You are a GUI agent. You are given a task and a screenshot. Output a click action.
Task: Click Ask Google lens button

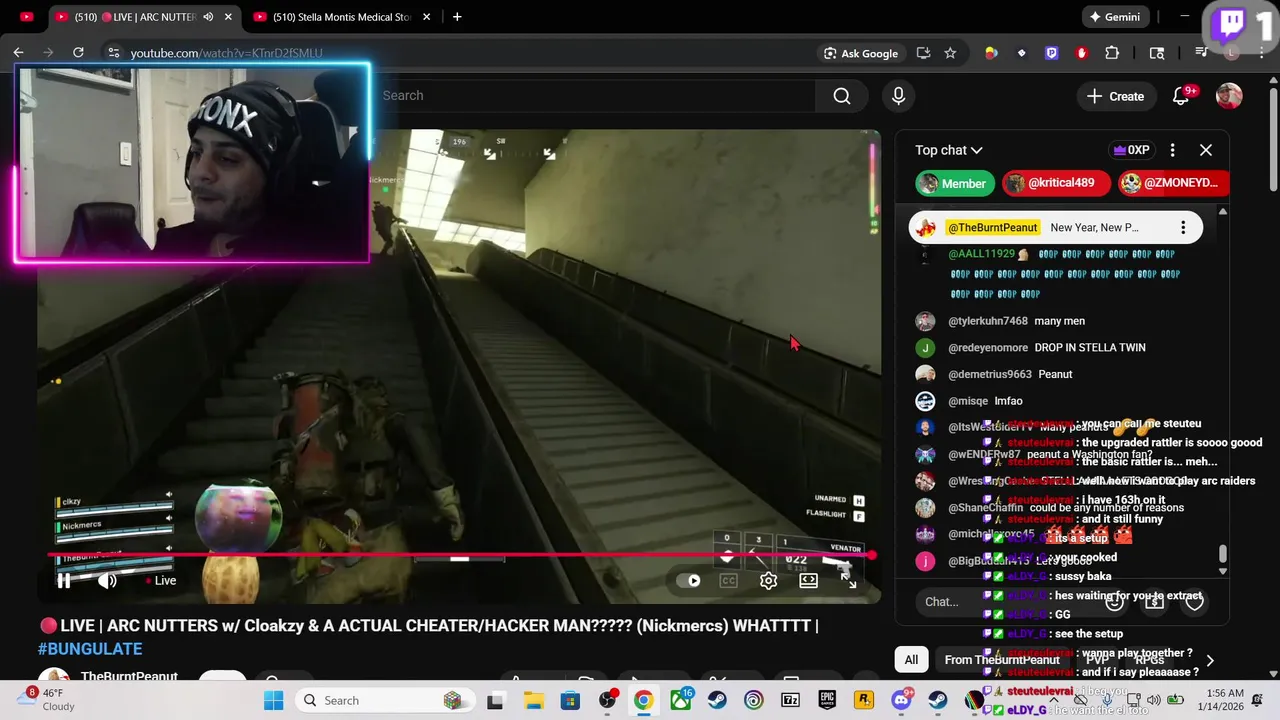[x=861, y=53]
